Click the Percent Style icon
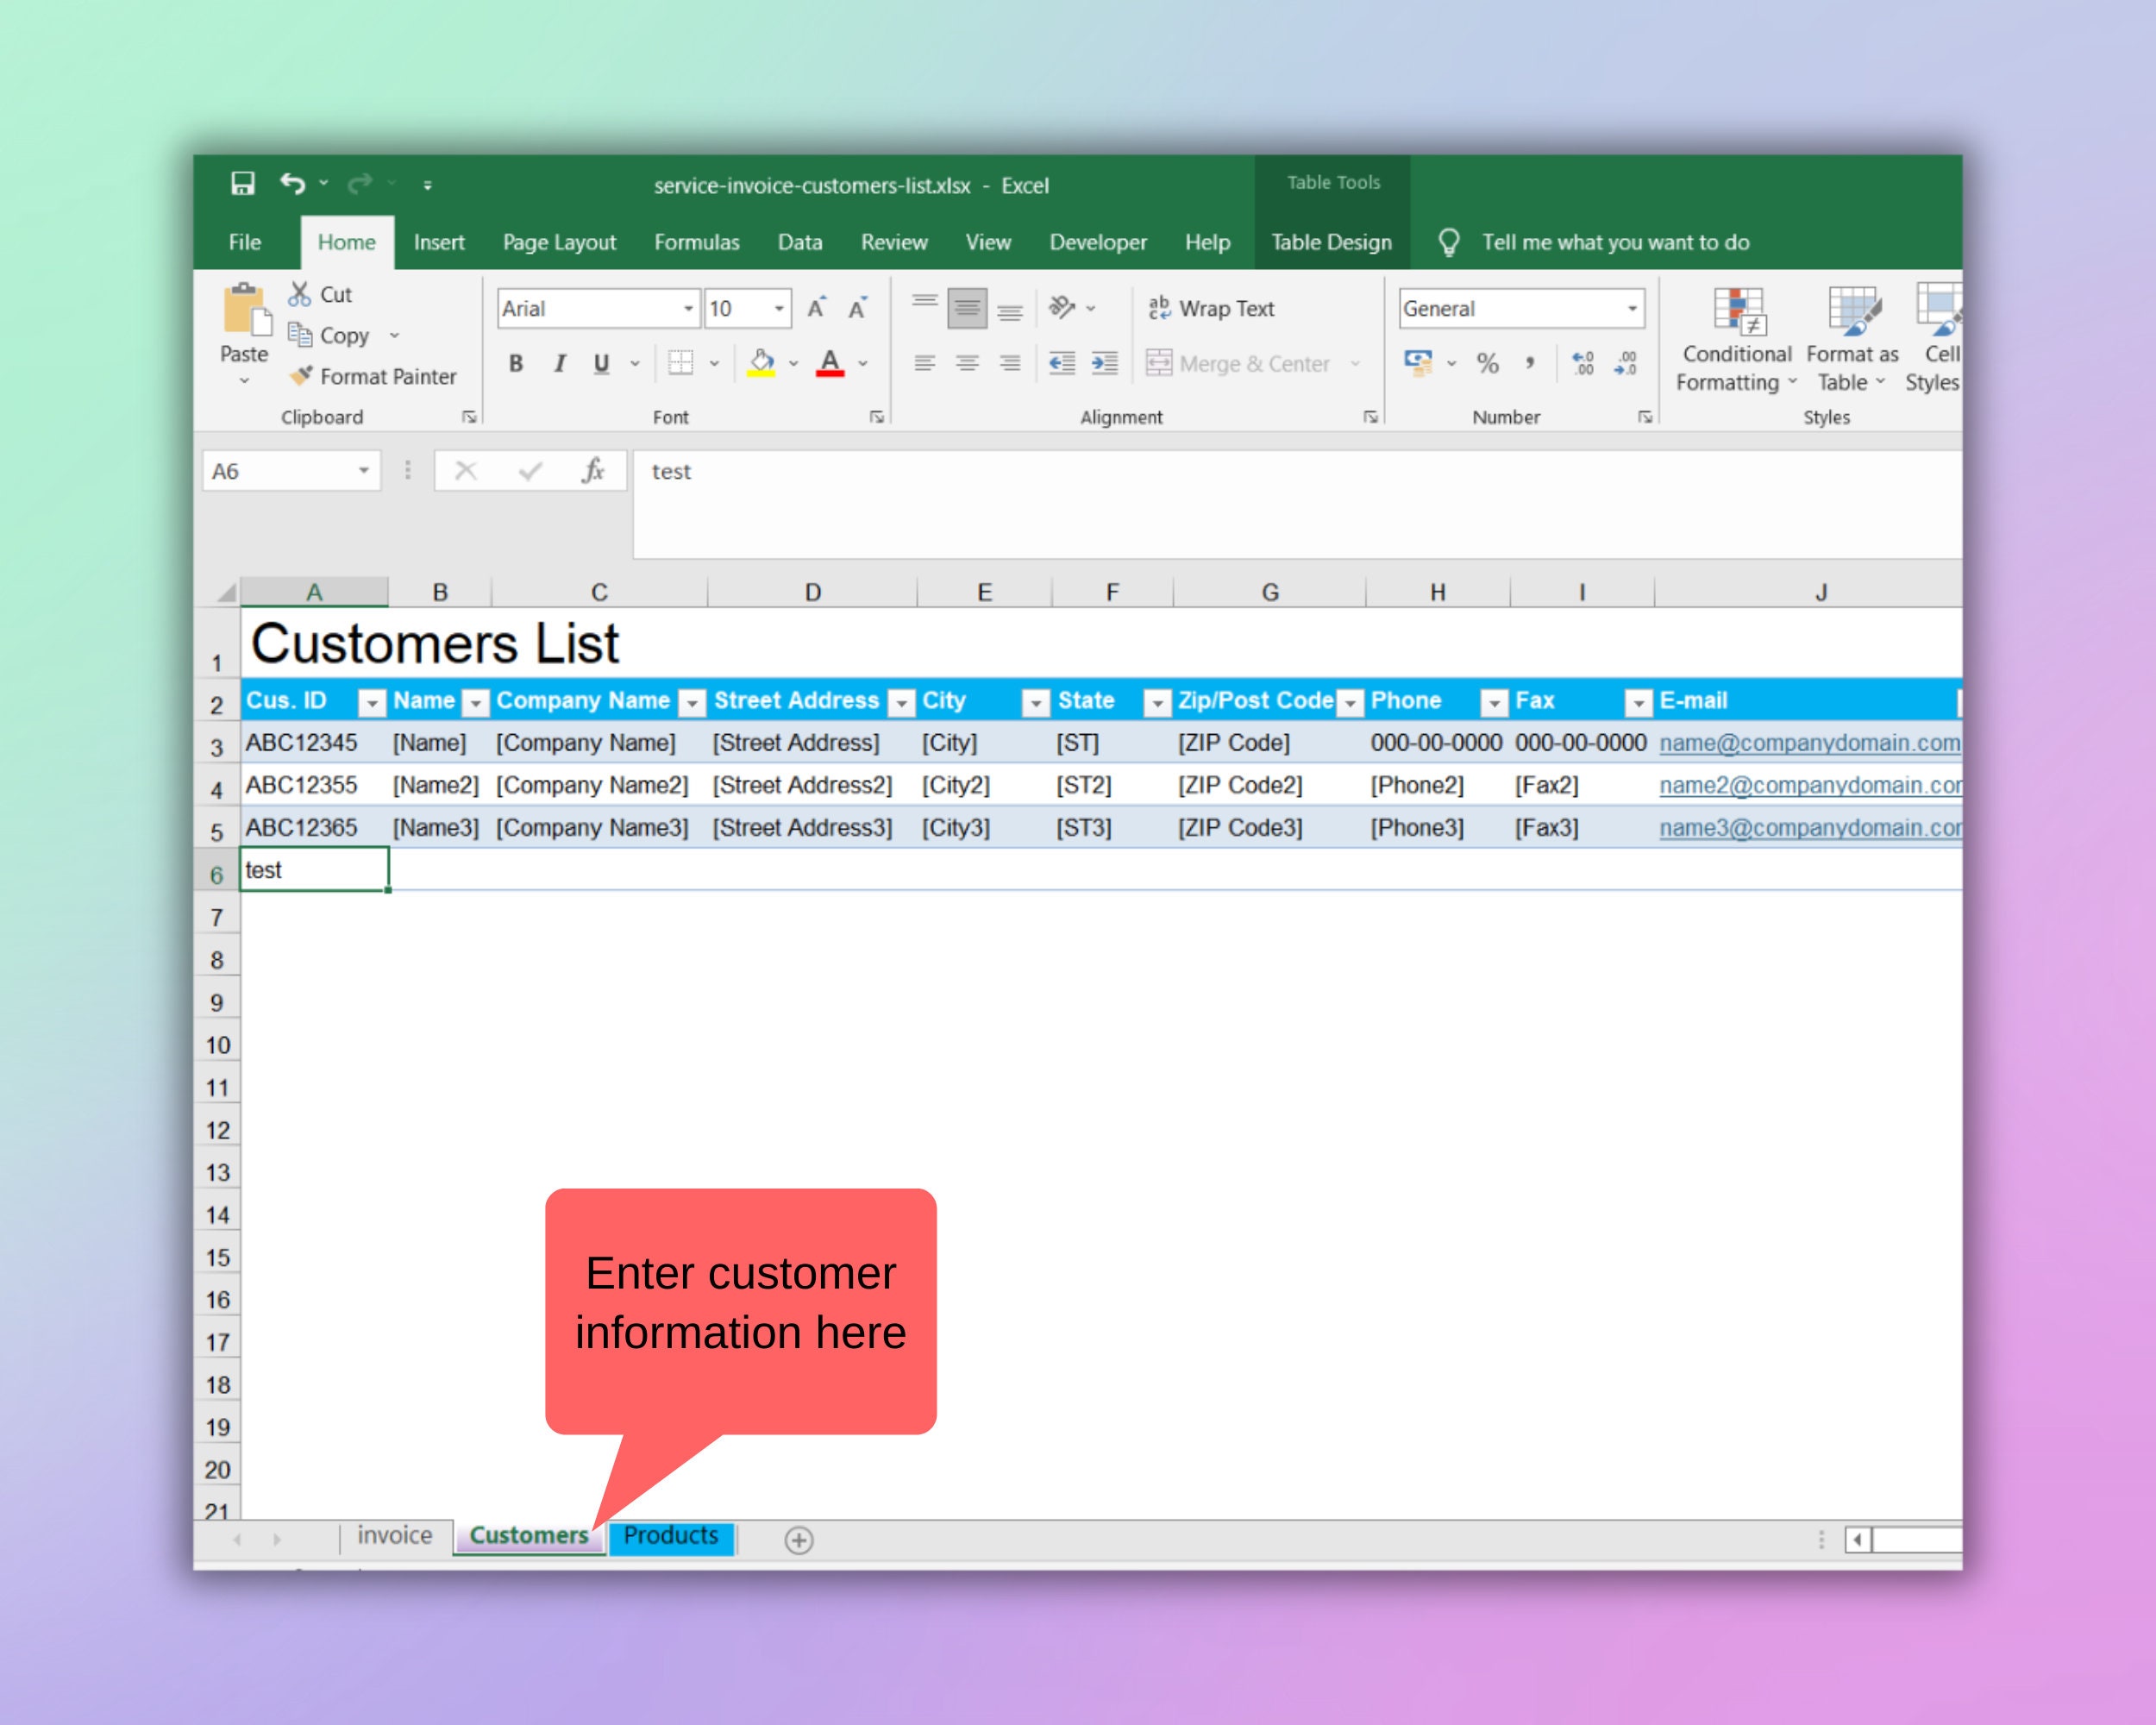 1486,363
